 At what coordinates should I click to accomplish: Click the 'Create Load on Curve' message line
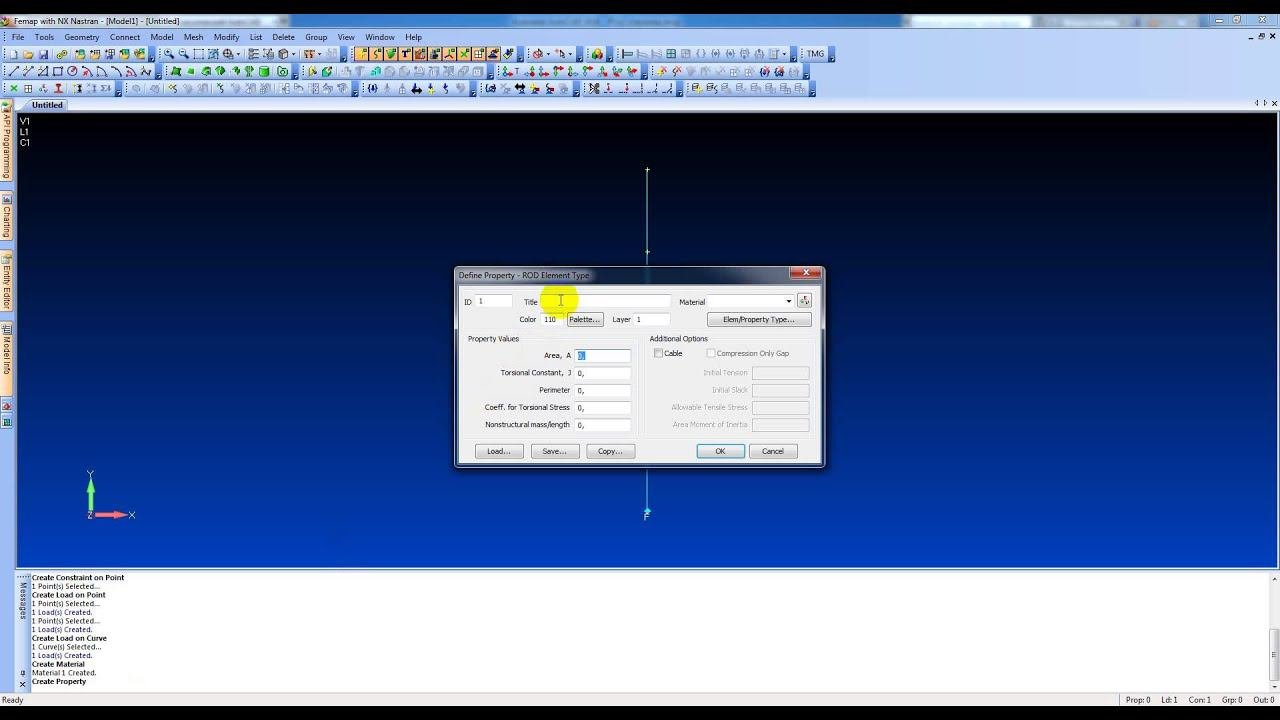click(69, 638)
